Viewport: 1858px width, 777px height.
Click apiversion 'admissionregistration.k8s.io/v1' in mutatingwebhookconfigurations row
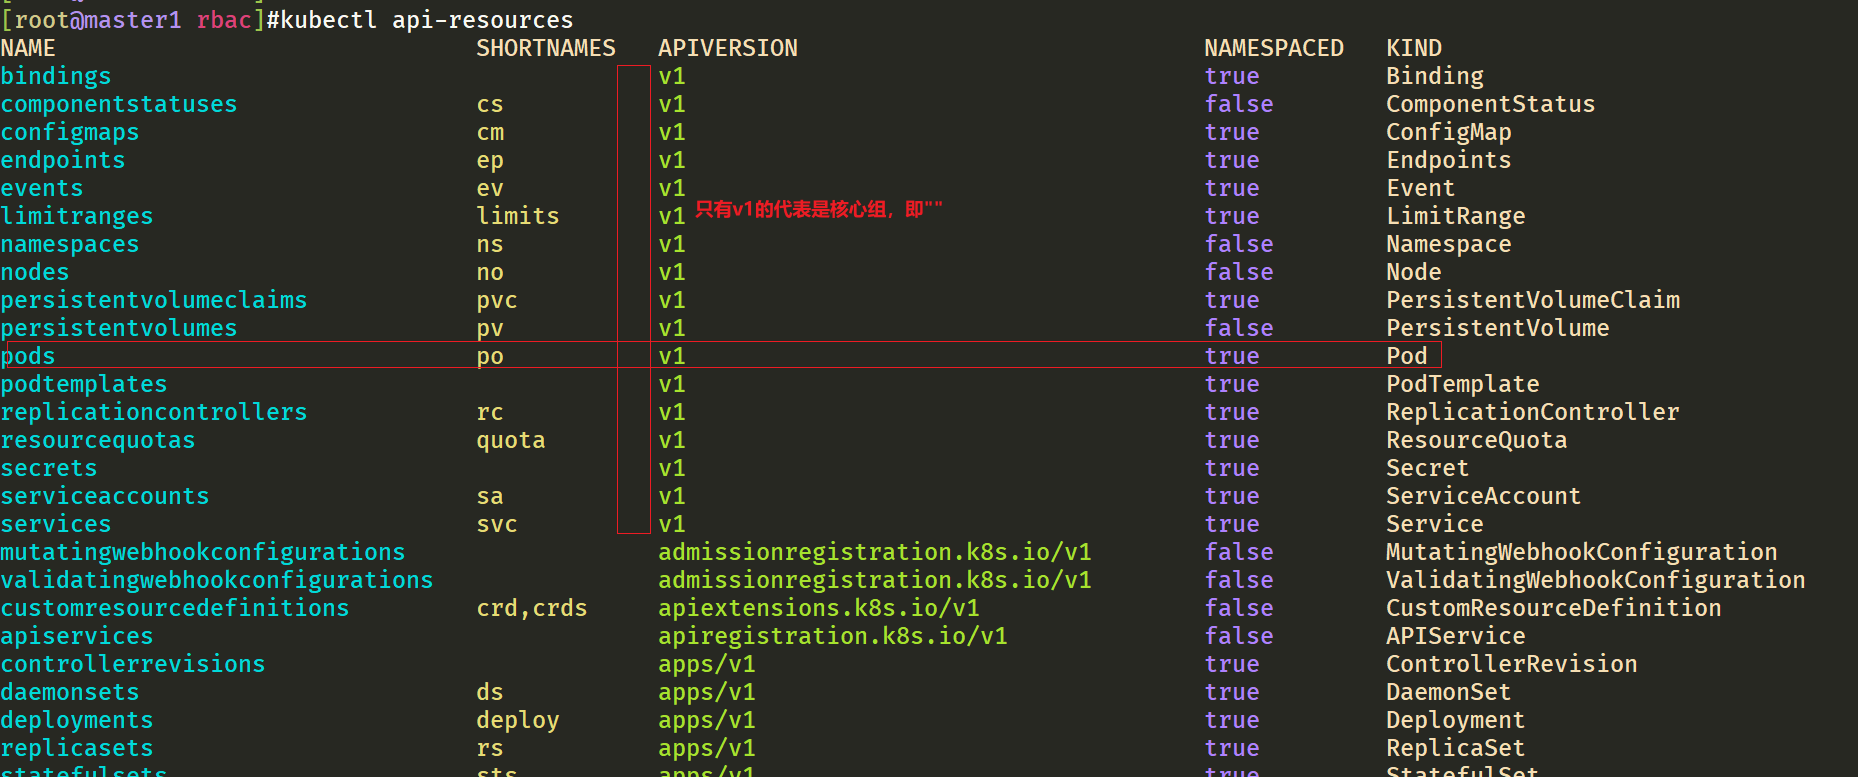pos(875,552)
